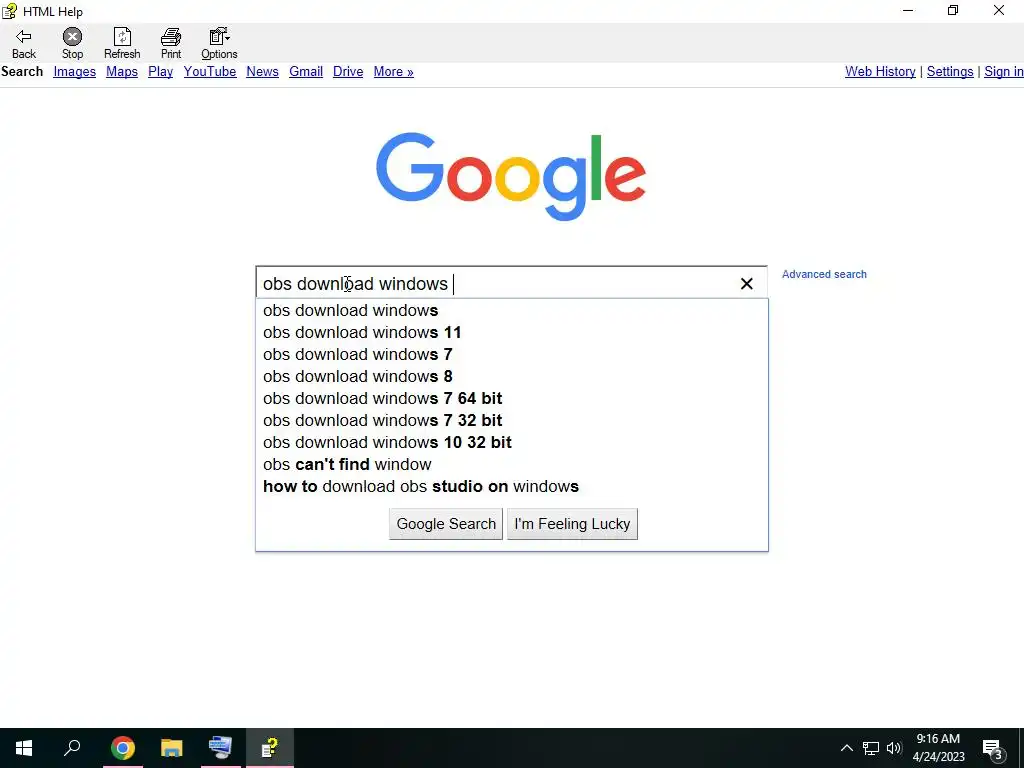The width and height of the screenshot is (1024, 768).
Task: Select suggestion 'obs download windows'
Action: tap(512, 310)
